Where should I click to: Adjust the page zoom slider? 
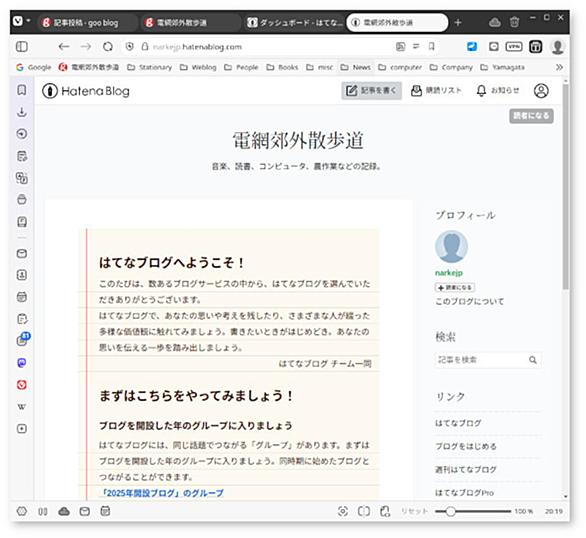tap(473, 511)
